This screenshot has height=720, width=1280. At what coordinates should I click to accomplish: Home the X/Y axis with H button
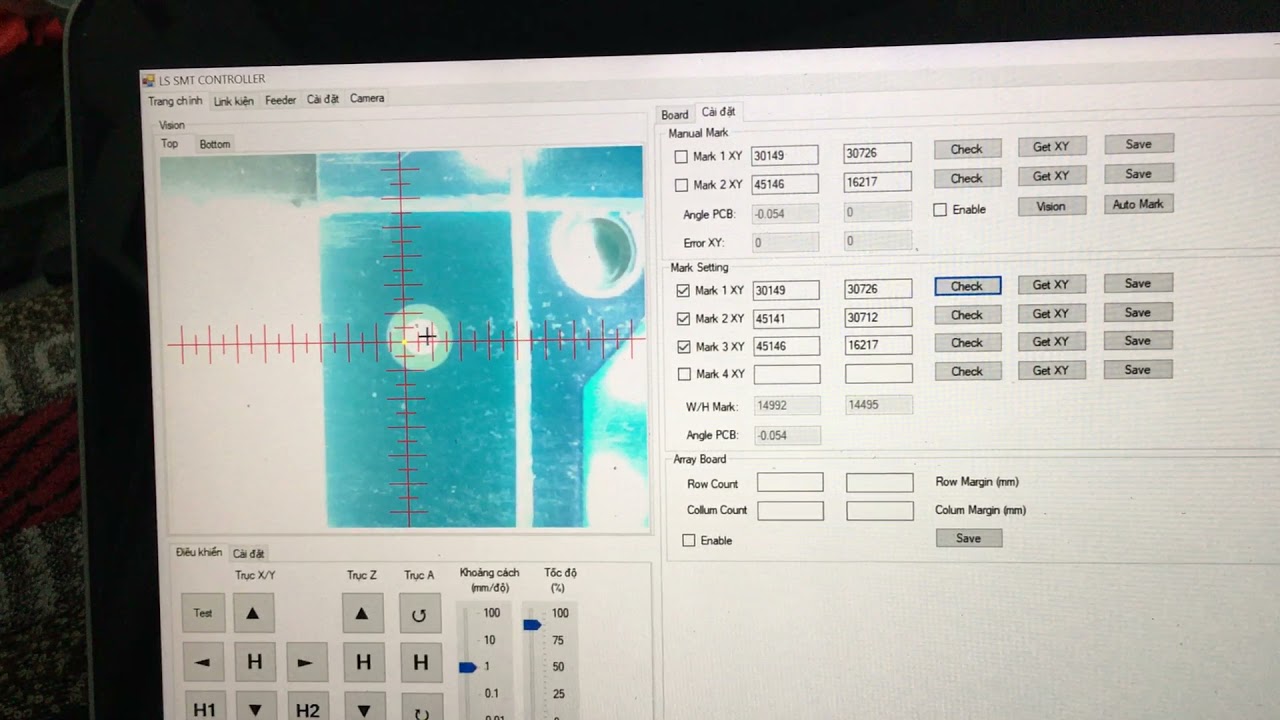click(x=254, y=662)
